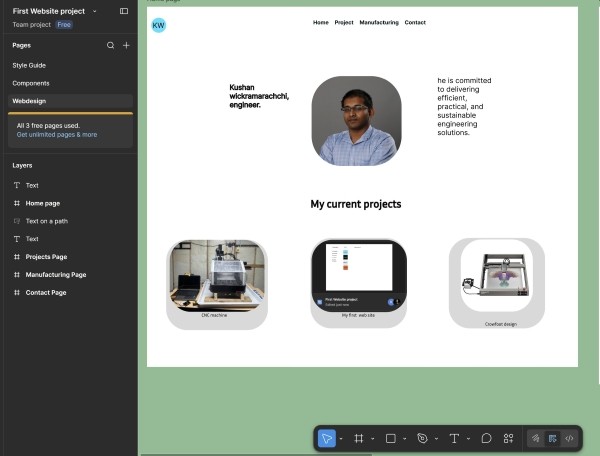
Task: Select the Crowfoot design project card
Action: pyautogui.click(x=497, y=283)
